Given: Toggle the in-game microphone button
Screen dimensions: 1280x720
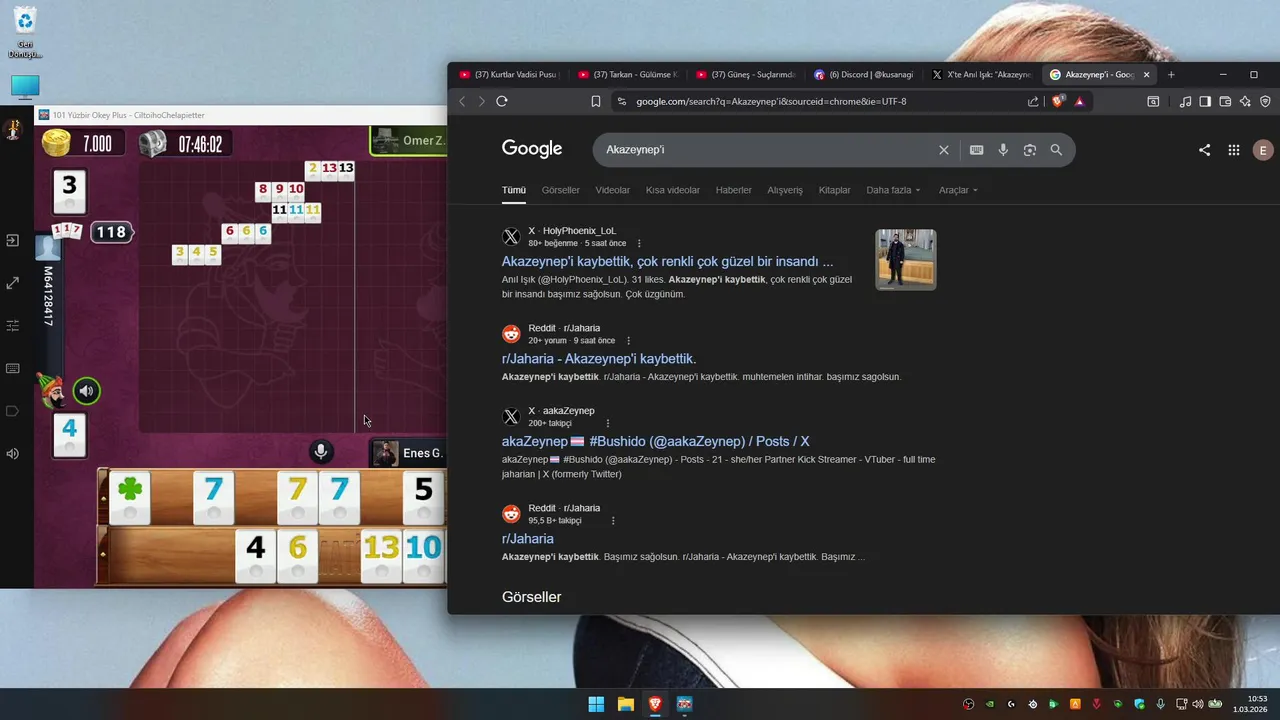Looking at the screenshot, I should [x=321, y=452].
